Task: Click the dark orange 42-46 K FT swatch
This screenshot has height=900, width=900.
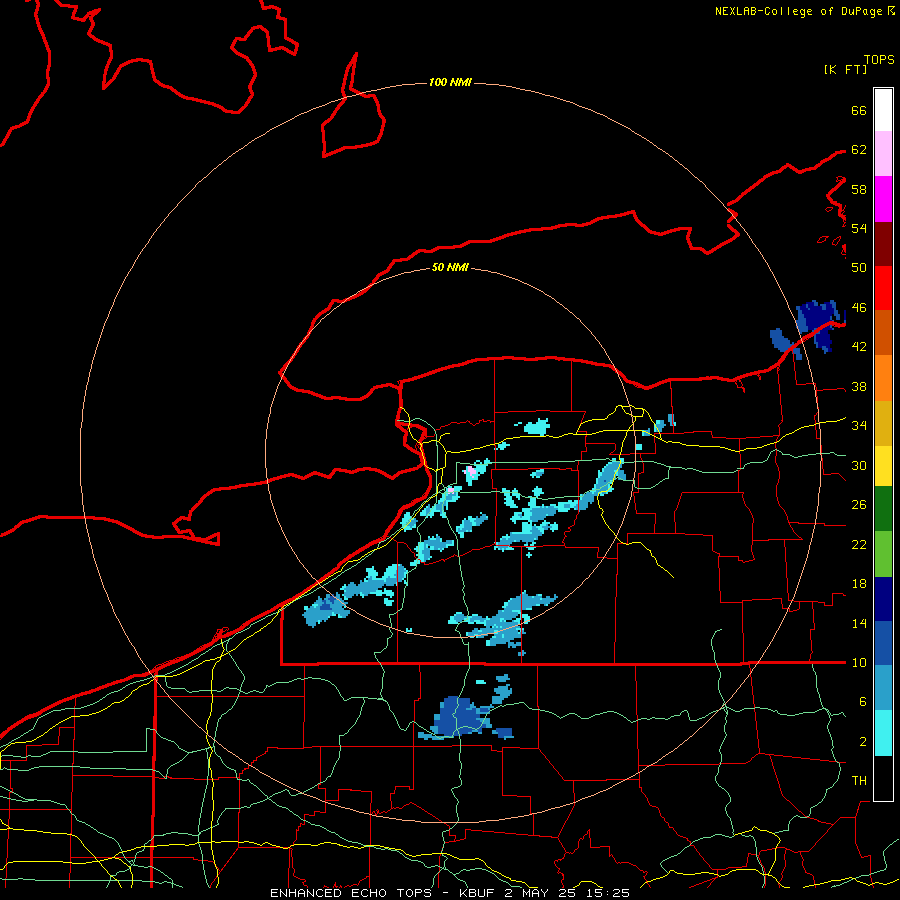Action: 883,333
